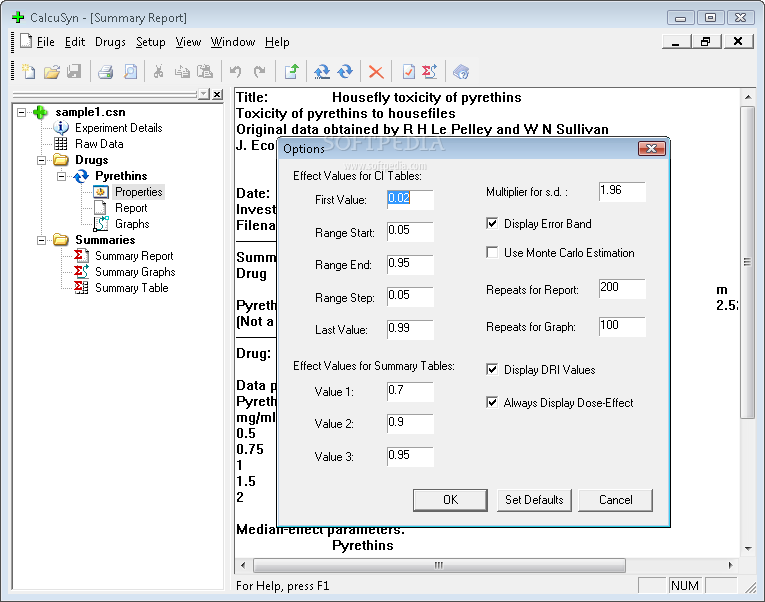The height and width of the screenshot is (602, 765).
Task: Click the red X Delete icon
Action: pyautogui.click(x=376, y=72)
